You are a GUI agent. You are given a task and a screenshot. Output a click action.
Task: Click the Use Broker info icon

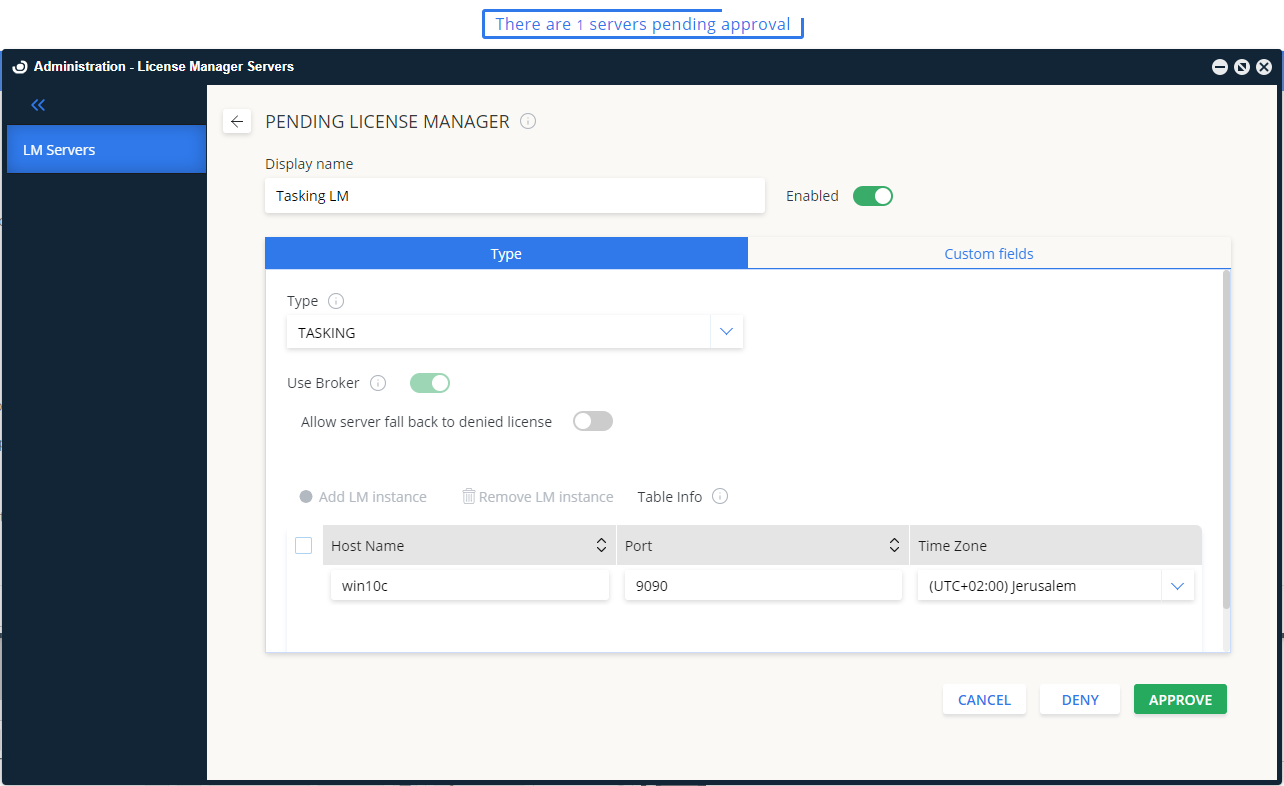point(378,383)
